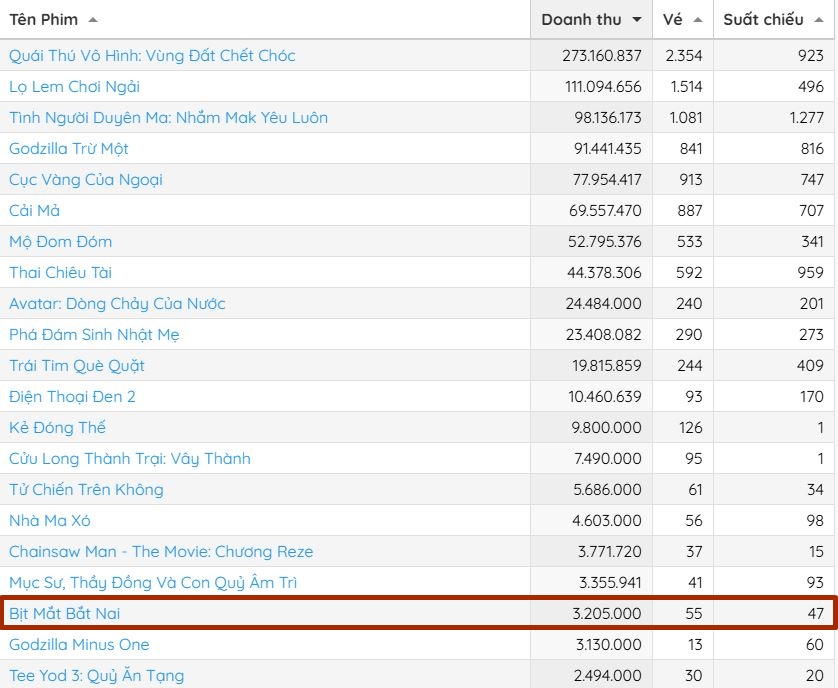Sort table by Tên Phim header
The image size is (838, 688).
44,20
